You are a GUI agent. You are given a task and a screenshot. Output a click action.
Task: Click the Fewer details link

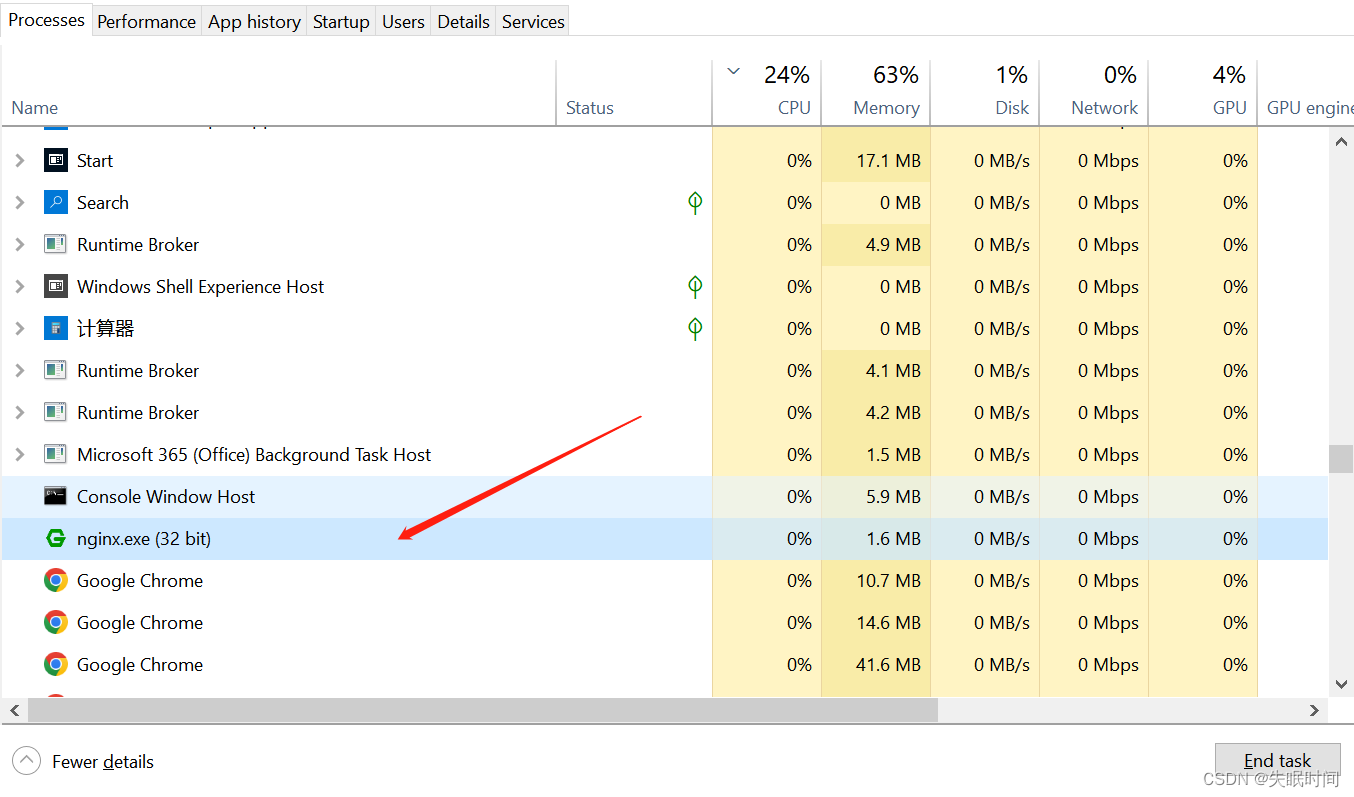103,762
